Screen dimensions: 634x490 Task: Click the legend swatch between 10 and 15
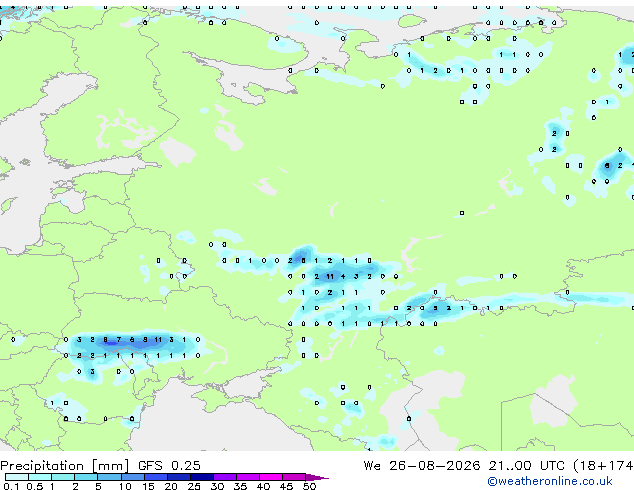pos(132,477)
